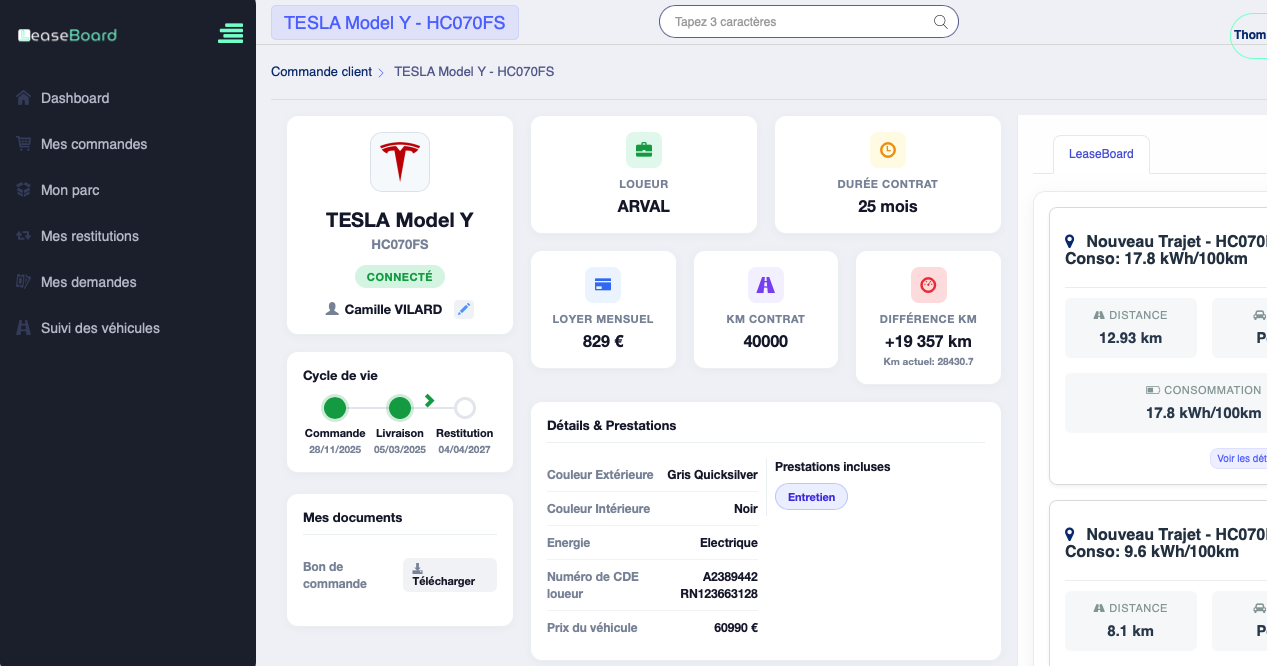Screen dimensions: 1267x666
Task: Click the green briefcase Loueur icon
Action: point(644,150)
